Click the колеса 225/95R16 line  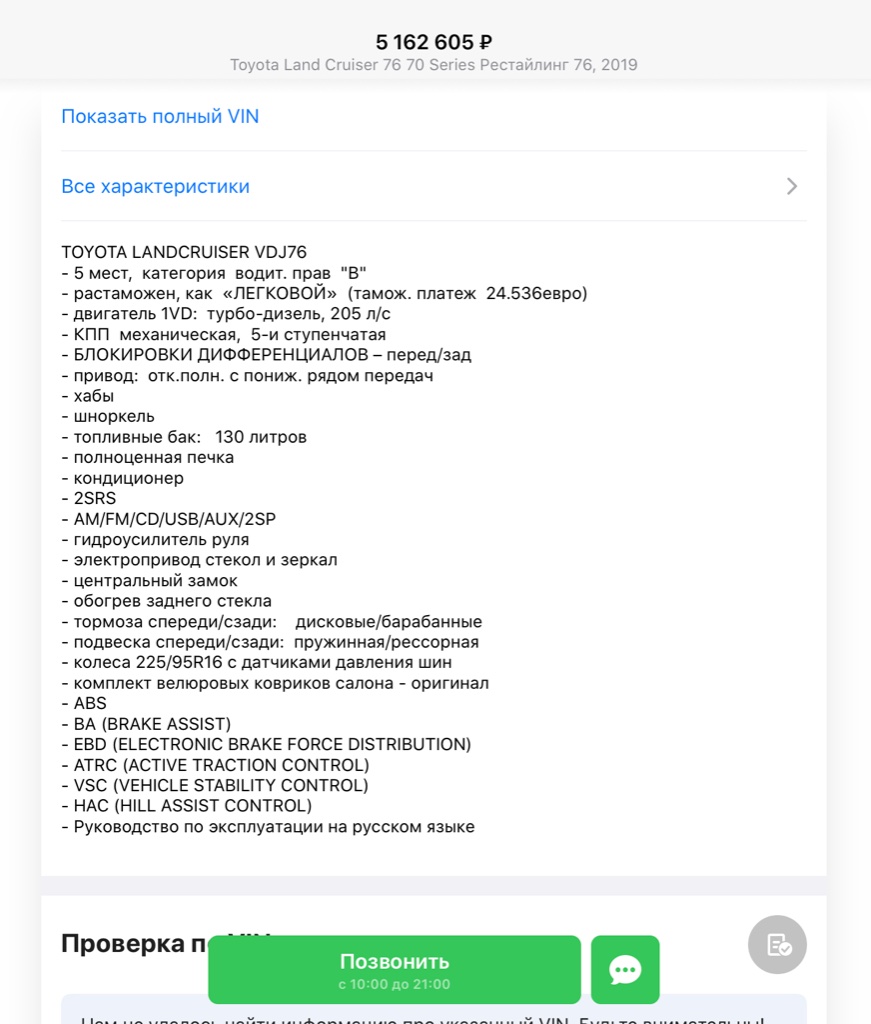click(257, 662)
